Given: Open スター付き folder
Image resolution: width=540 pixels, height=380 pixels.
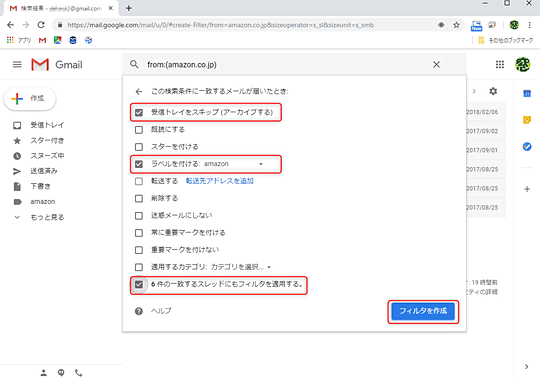Looking at the screenshot, I should tap(47, 141).
